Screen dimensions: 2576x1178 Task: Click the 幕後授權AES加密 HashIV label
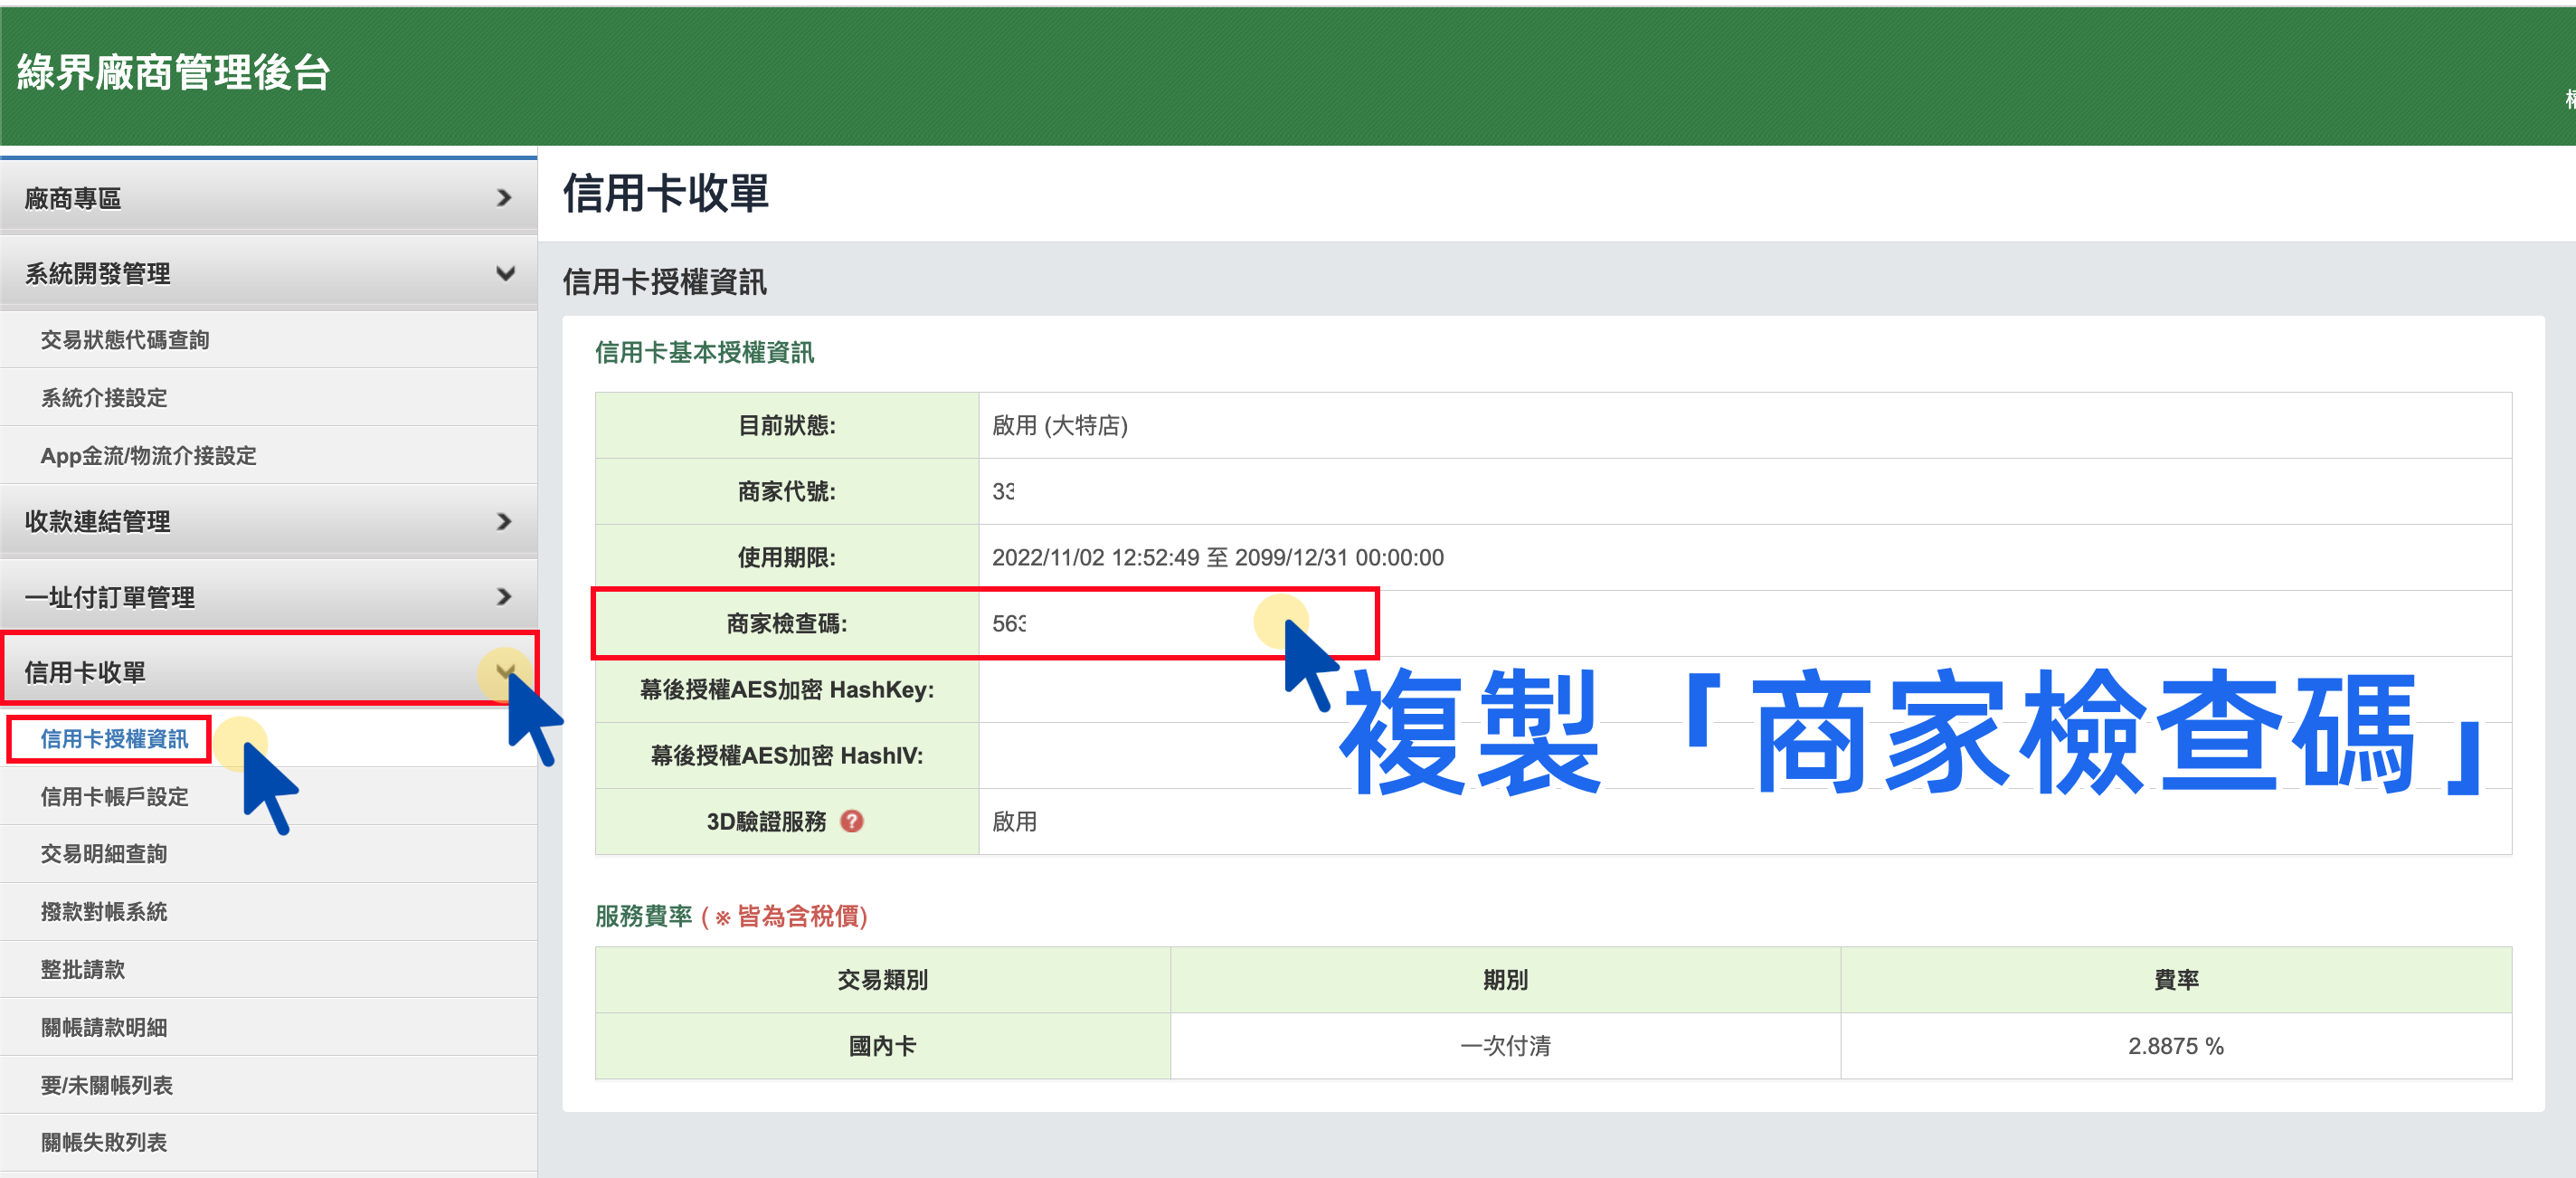pos(787,756)
